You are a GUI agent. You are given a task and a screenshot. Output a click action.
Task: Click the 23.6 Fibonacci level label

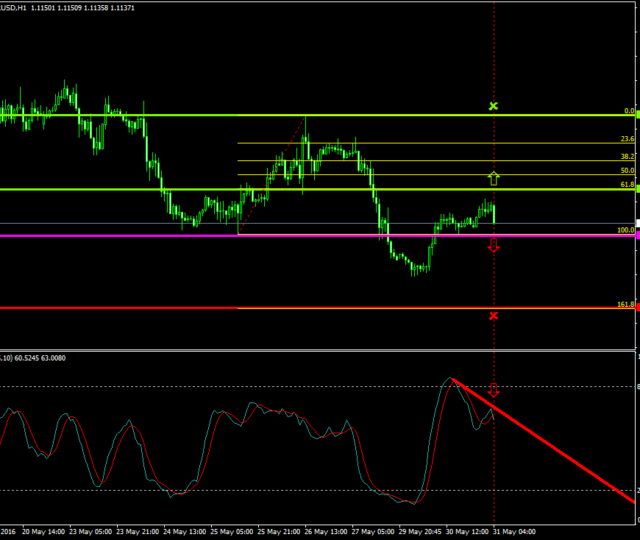pos(627,139)
